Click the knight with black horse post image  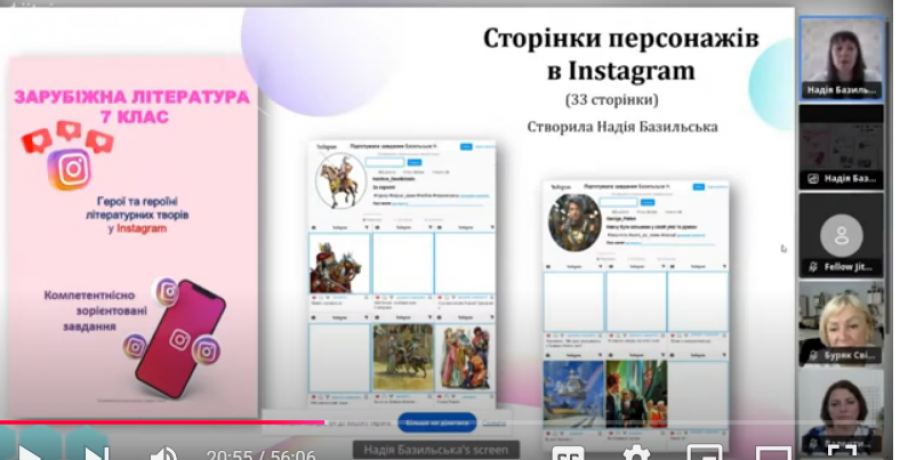(x=403, y=357)
